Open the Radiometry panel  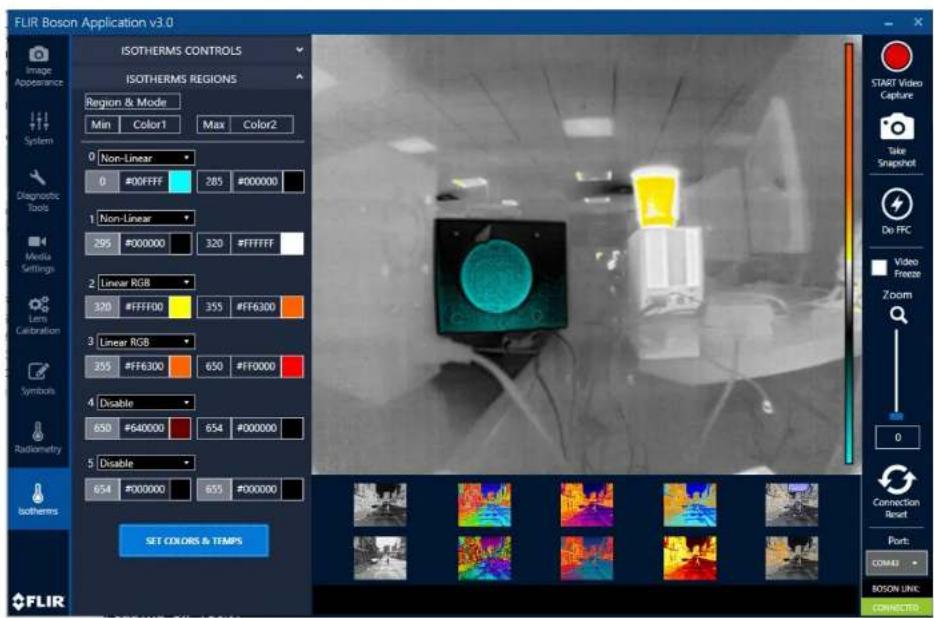(x=38, y=437)
